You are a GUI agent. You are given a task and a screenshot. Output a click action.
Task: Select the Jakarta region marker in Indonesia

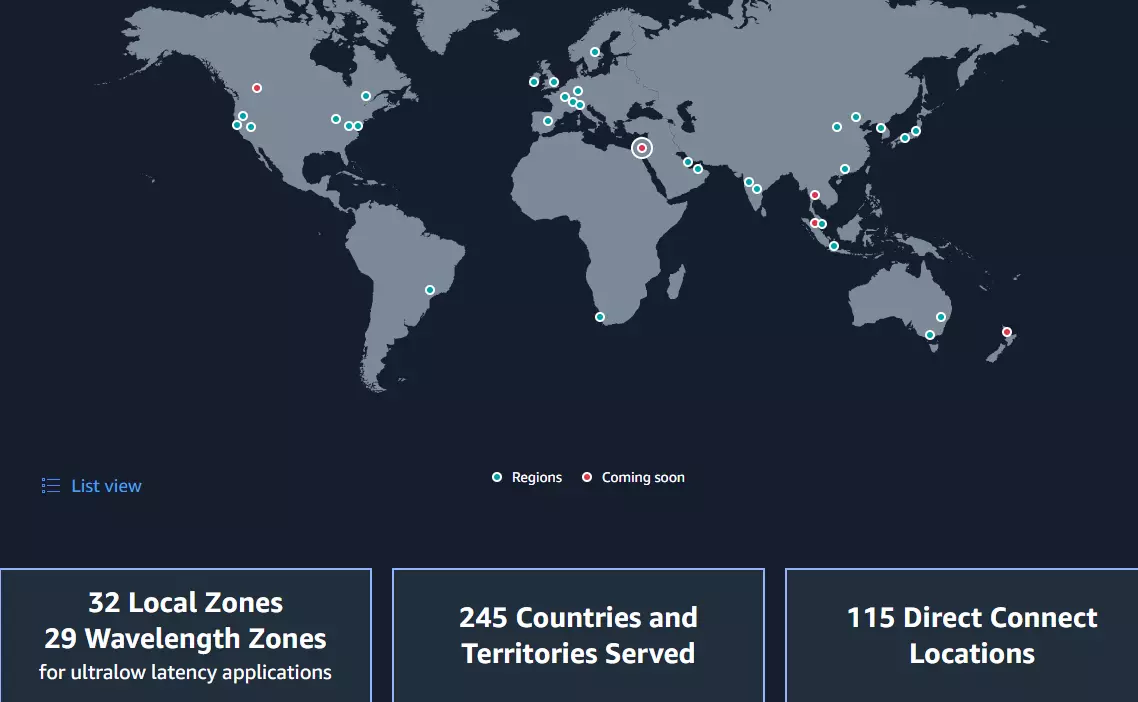coord(834,246)
